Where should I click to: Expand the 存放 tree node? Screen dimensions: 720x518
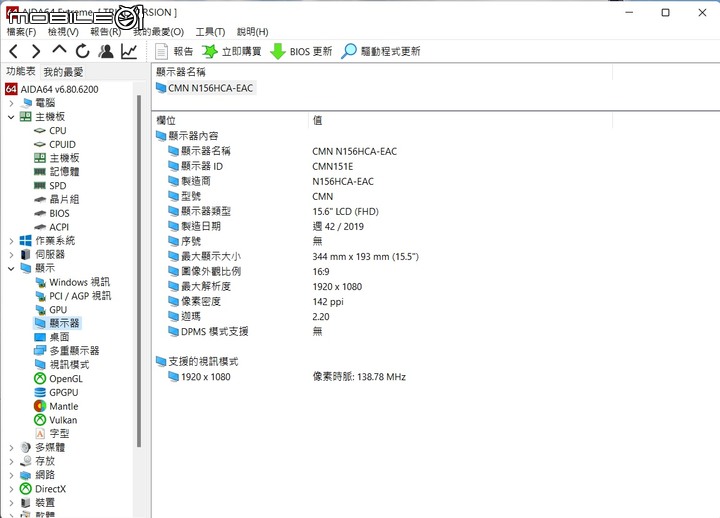point(11,461)
